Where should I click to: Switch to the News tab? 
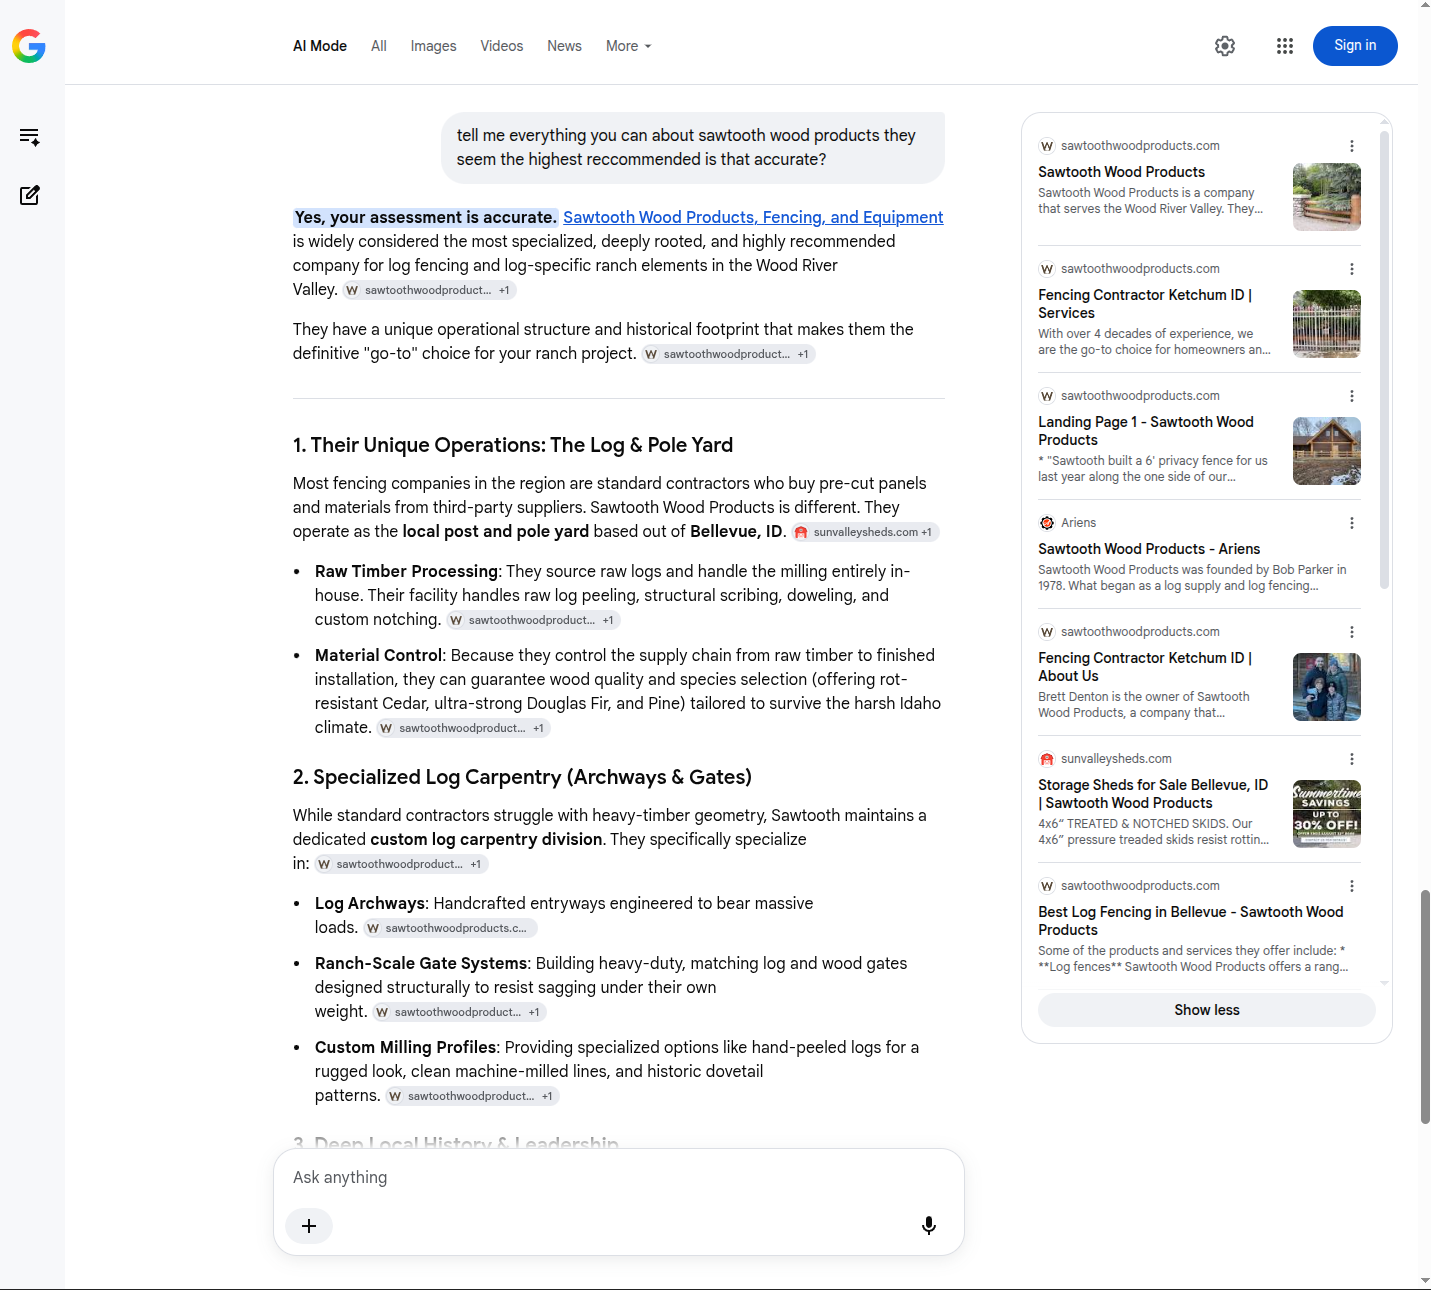tap(564, 46)
